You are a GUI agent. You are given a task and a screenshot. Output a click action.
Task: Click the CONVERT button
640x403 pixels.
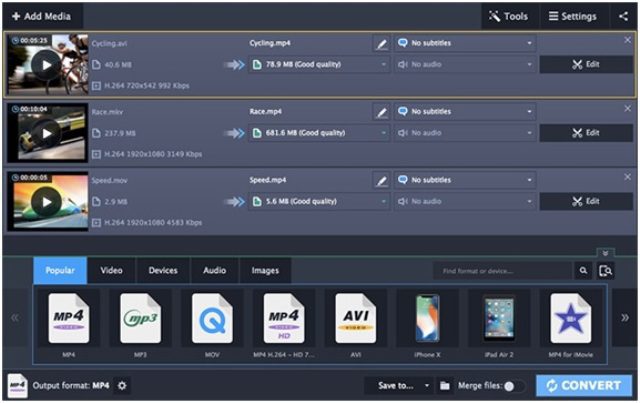point(584,385)
